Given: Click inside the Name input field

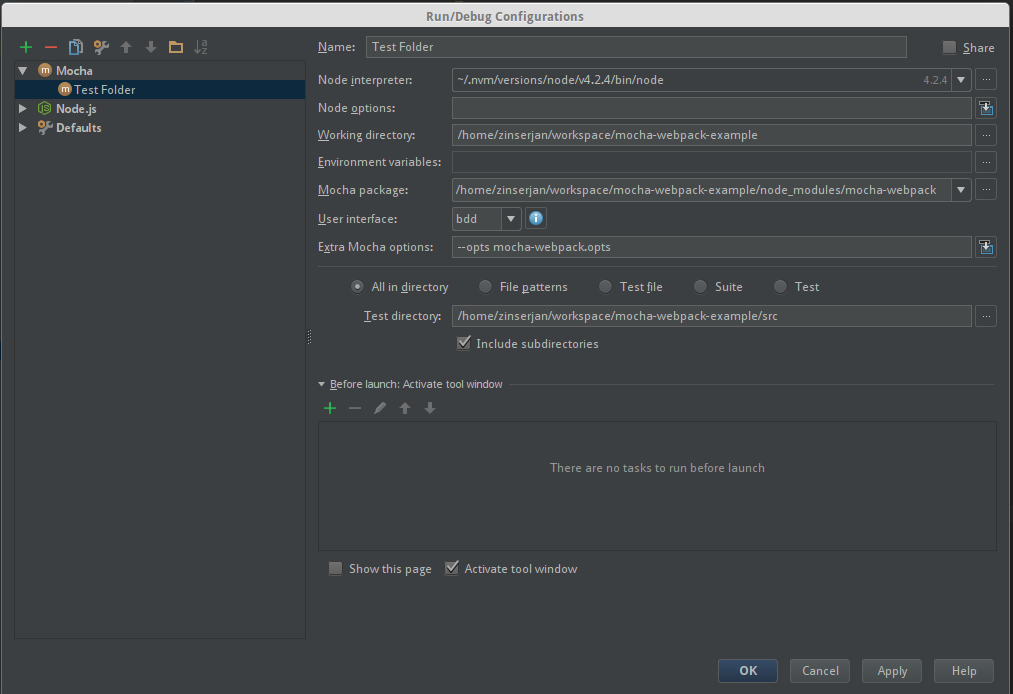Looking at the screenshot, I should 636,46.
